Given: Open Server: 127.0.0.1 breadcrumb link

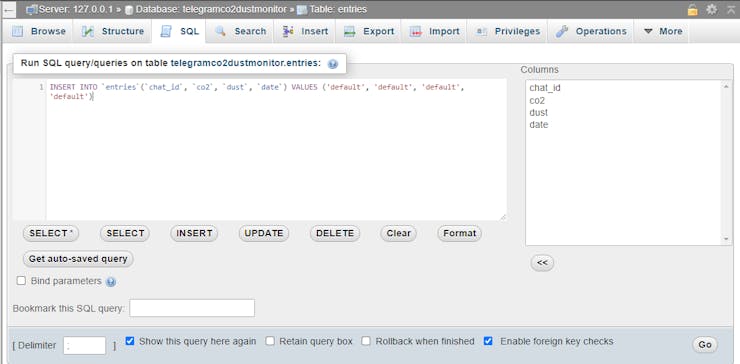Looking at the screenshot, I should tap(76, 9).
